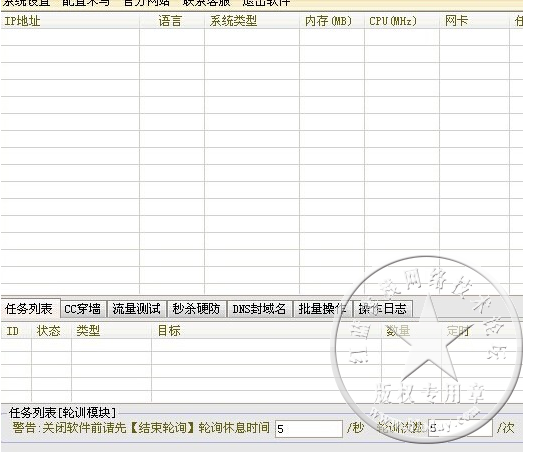Open the 任务列表 tab

[x=30, y=309]
